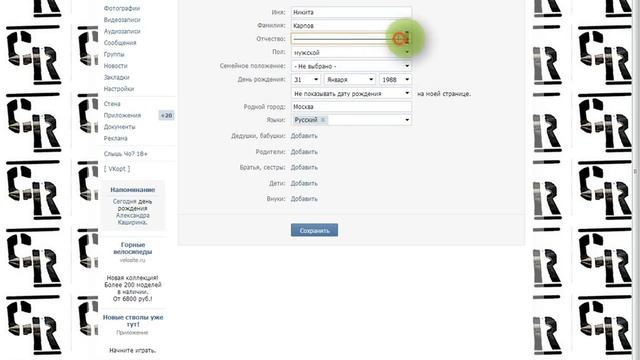Open Настройки in left menu
640x360 pixels.
119,88
